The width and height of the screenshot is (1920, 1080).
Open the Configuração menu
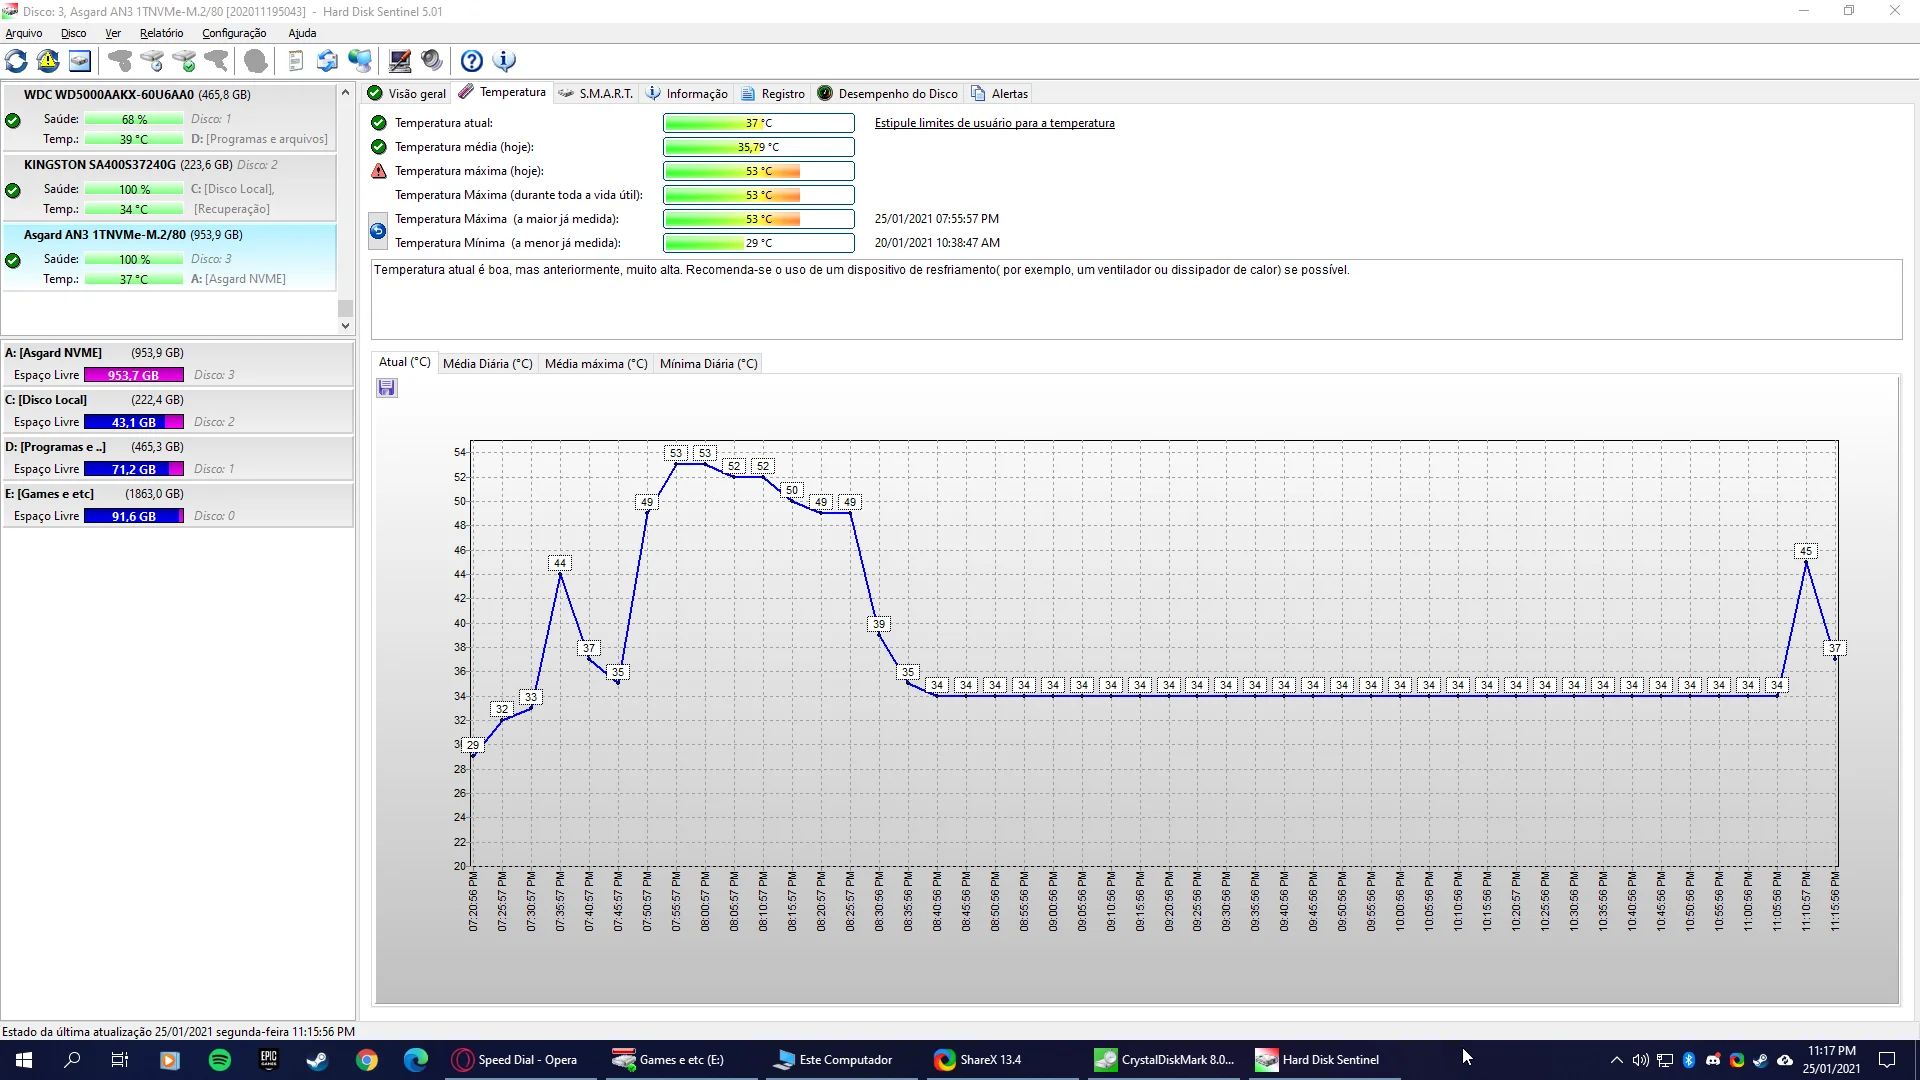(234, 33)
